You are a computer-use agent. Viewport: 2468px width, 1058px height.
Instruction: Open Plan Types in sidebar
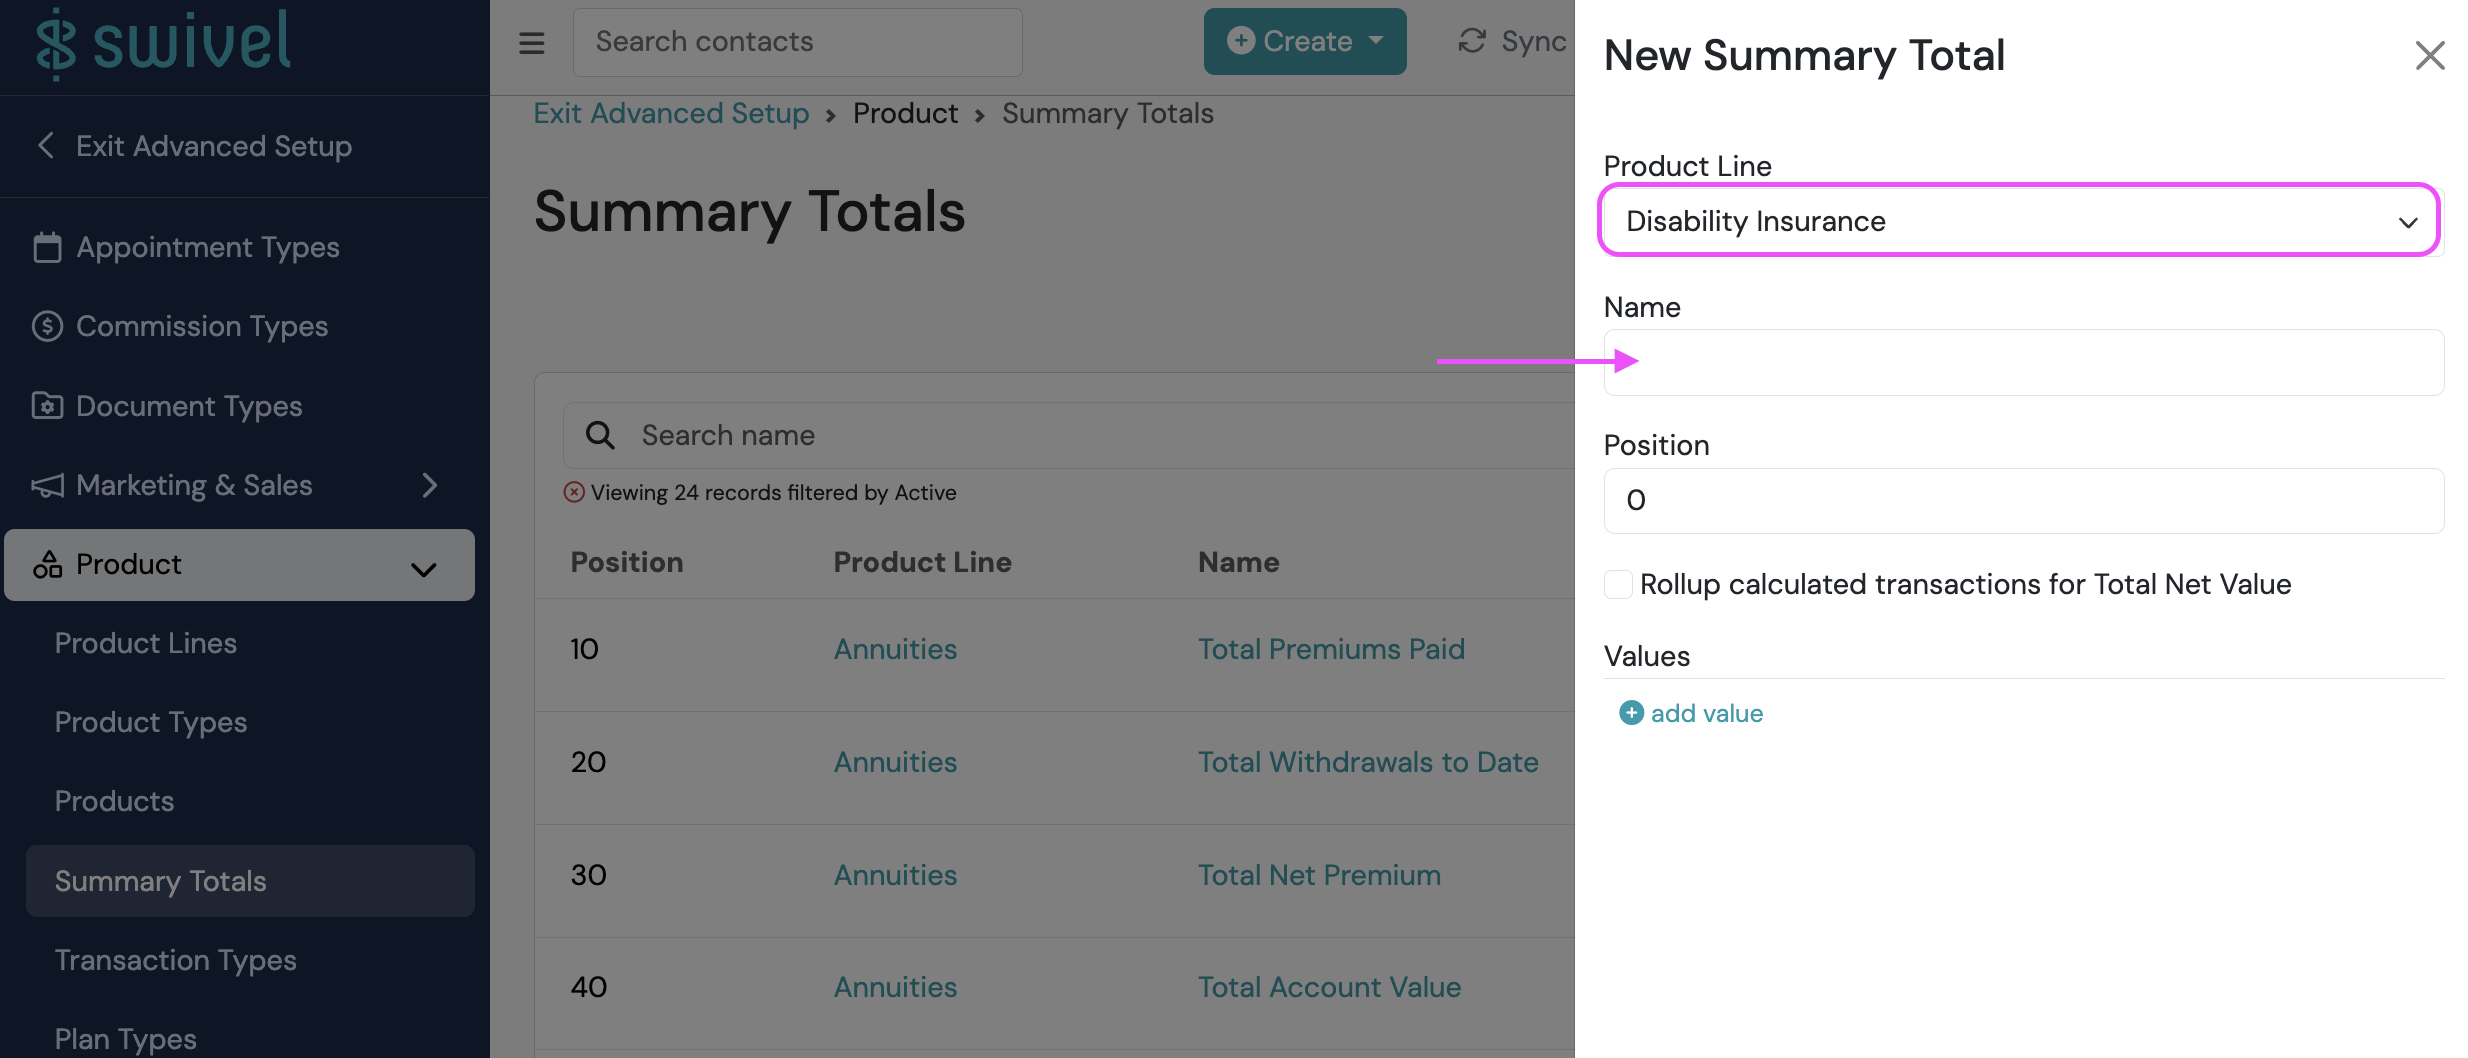(x=126, y=1039)
